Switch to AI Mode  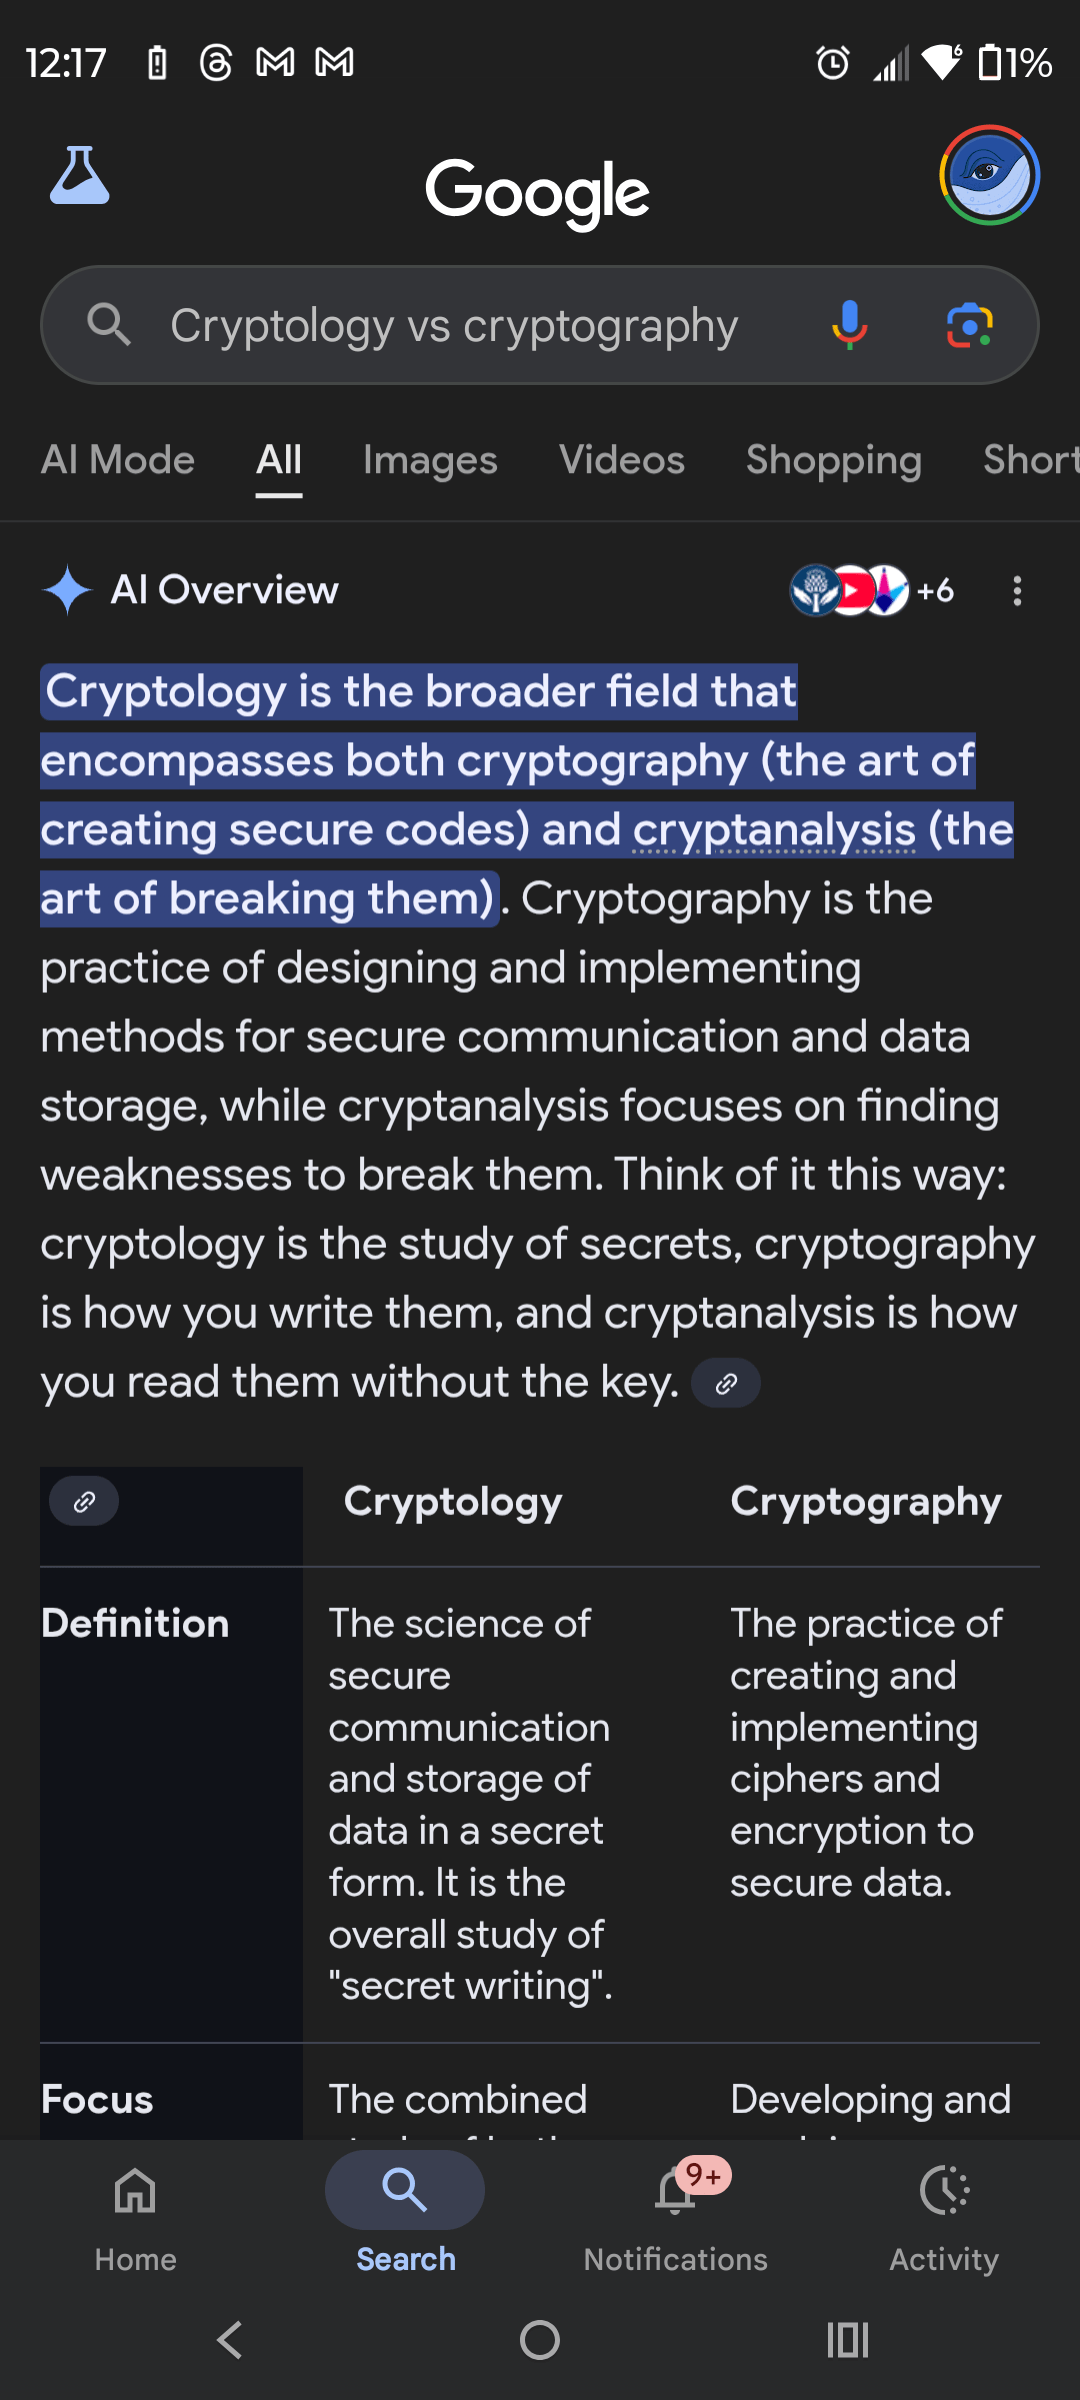(117, 460)
